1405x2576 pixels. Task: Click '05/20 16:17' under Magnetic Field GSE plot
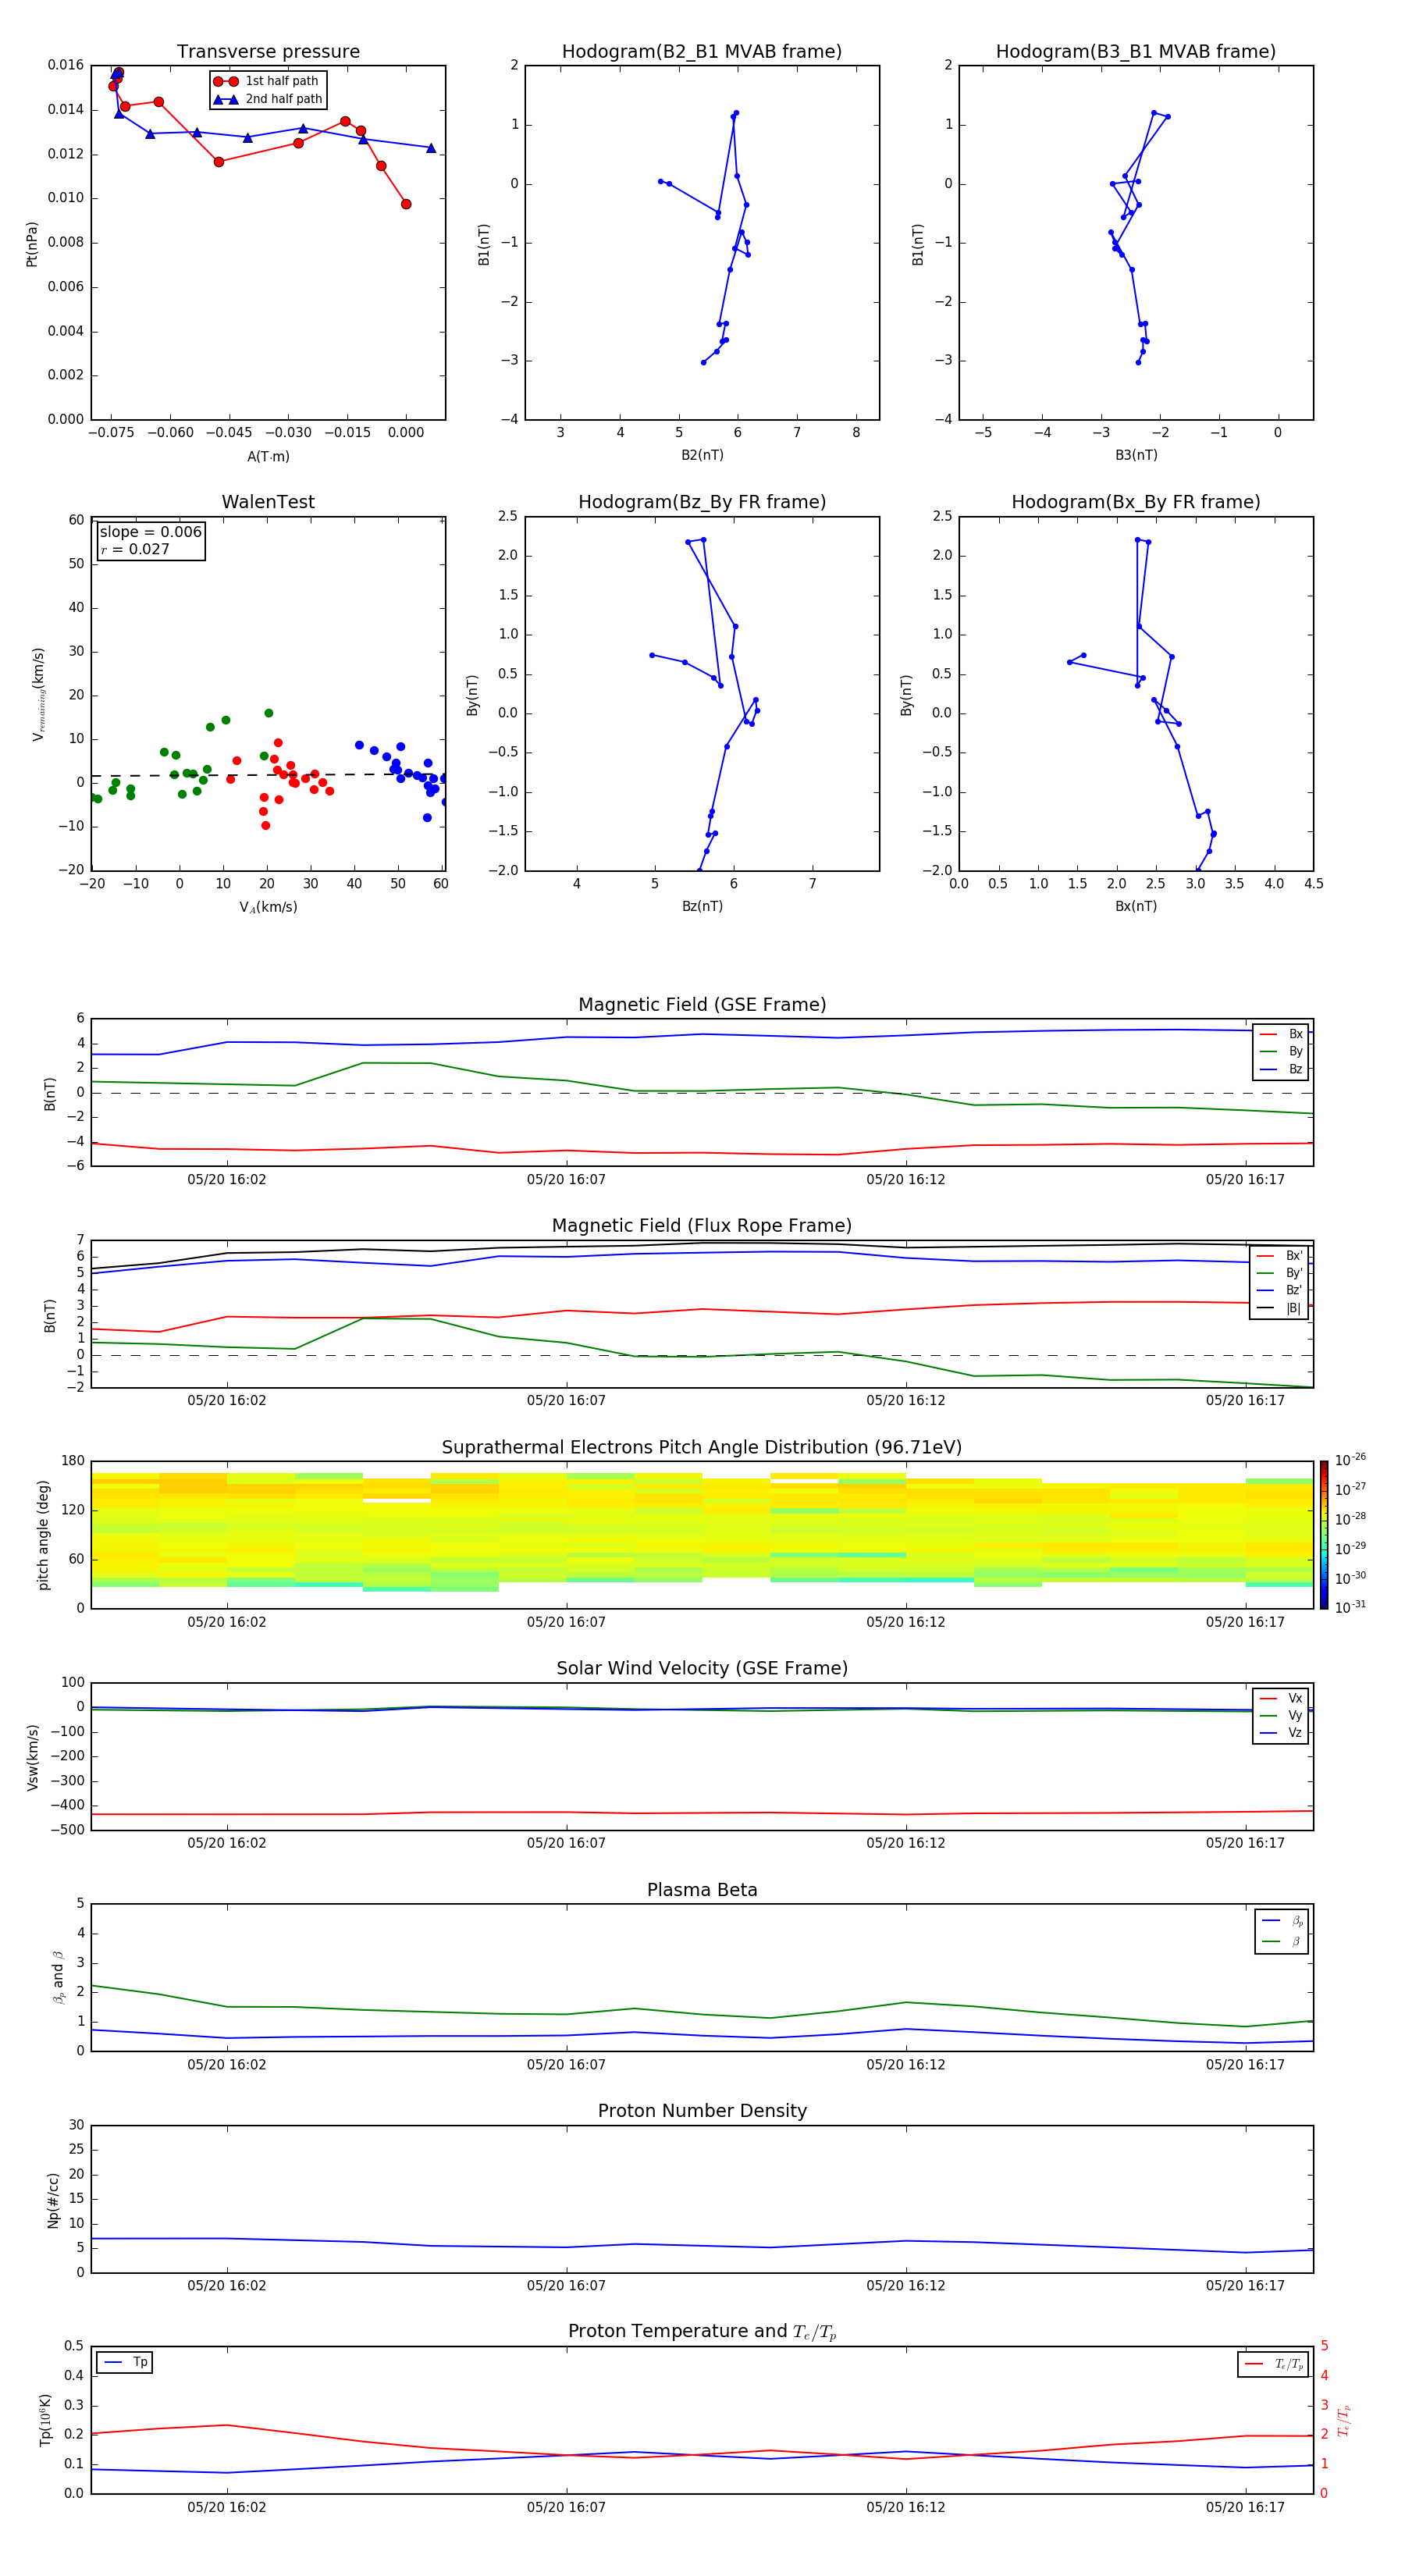(x=1245, y=1180)
